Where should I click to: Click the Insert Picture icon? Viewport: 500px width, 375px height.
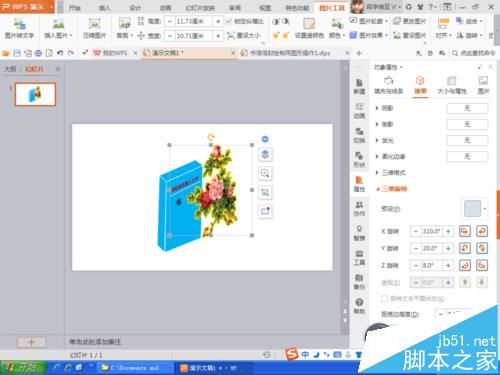58,24
